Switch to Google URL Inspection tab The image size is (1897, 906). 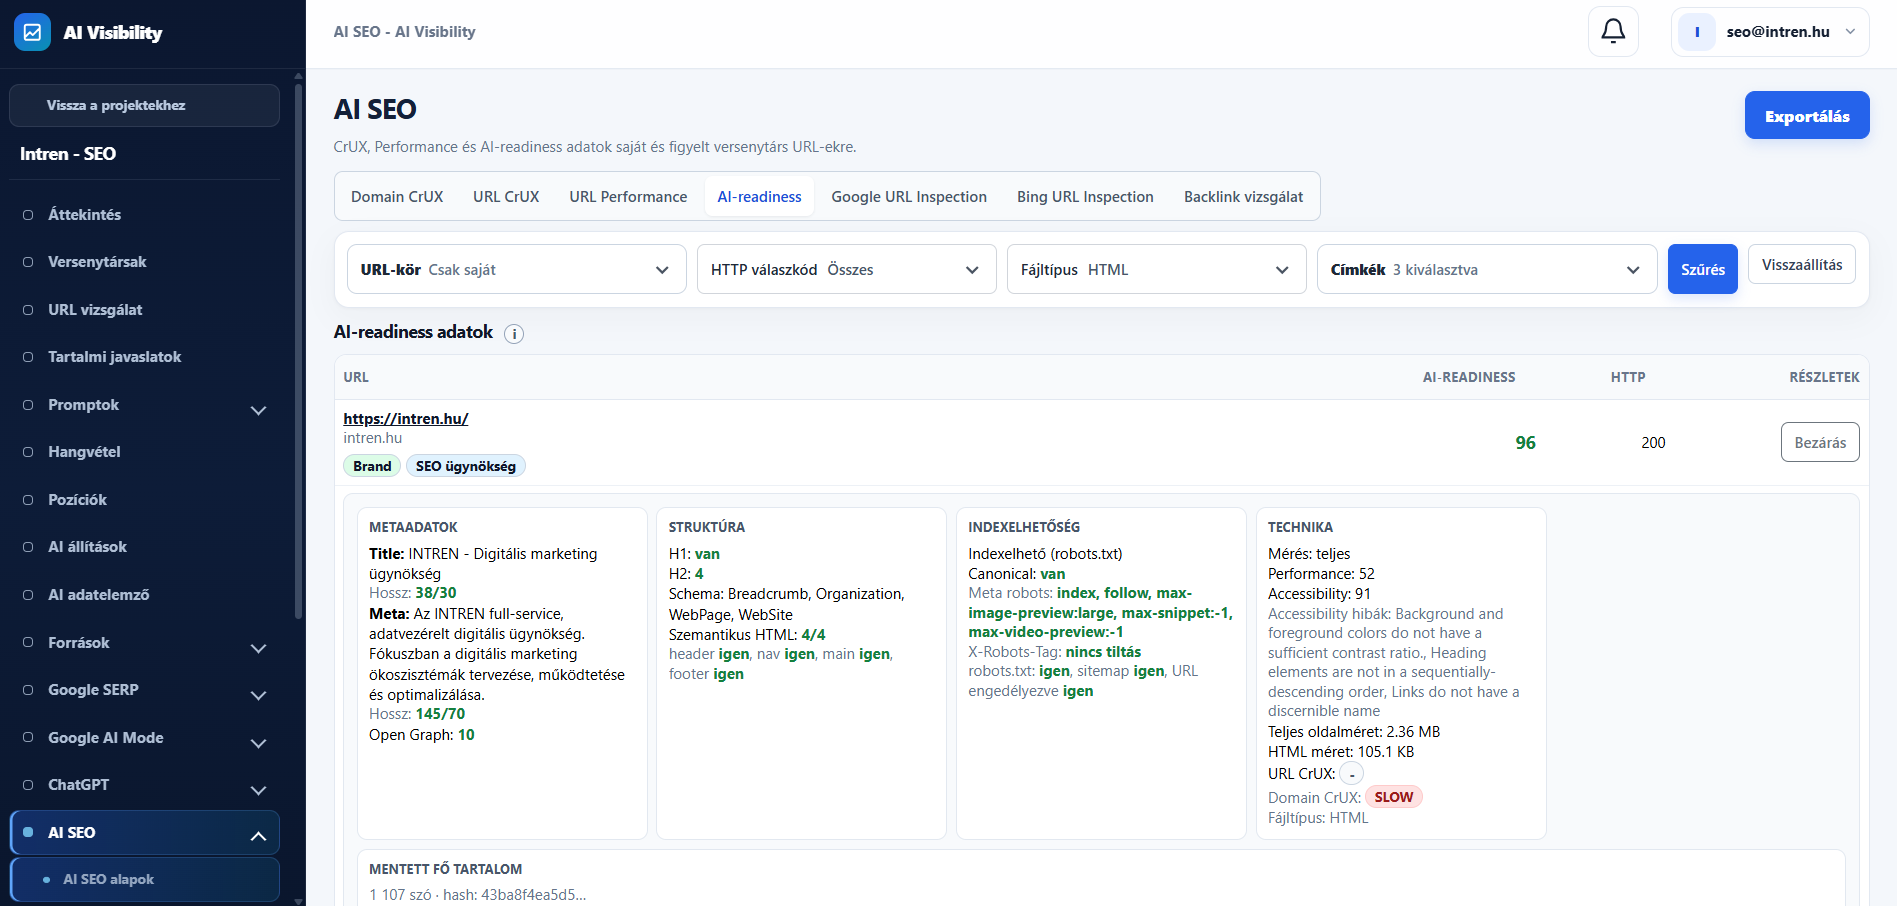point(909,196)
